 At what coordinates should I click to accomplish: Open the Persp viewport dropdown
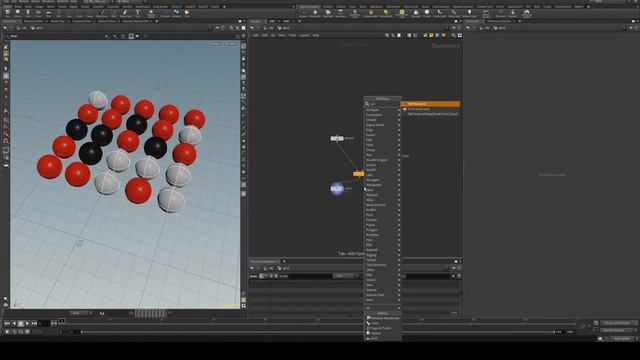click(x=215, y=44)
